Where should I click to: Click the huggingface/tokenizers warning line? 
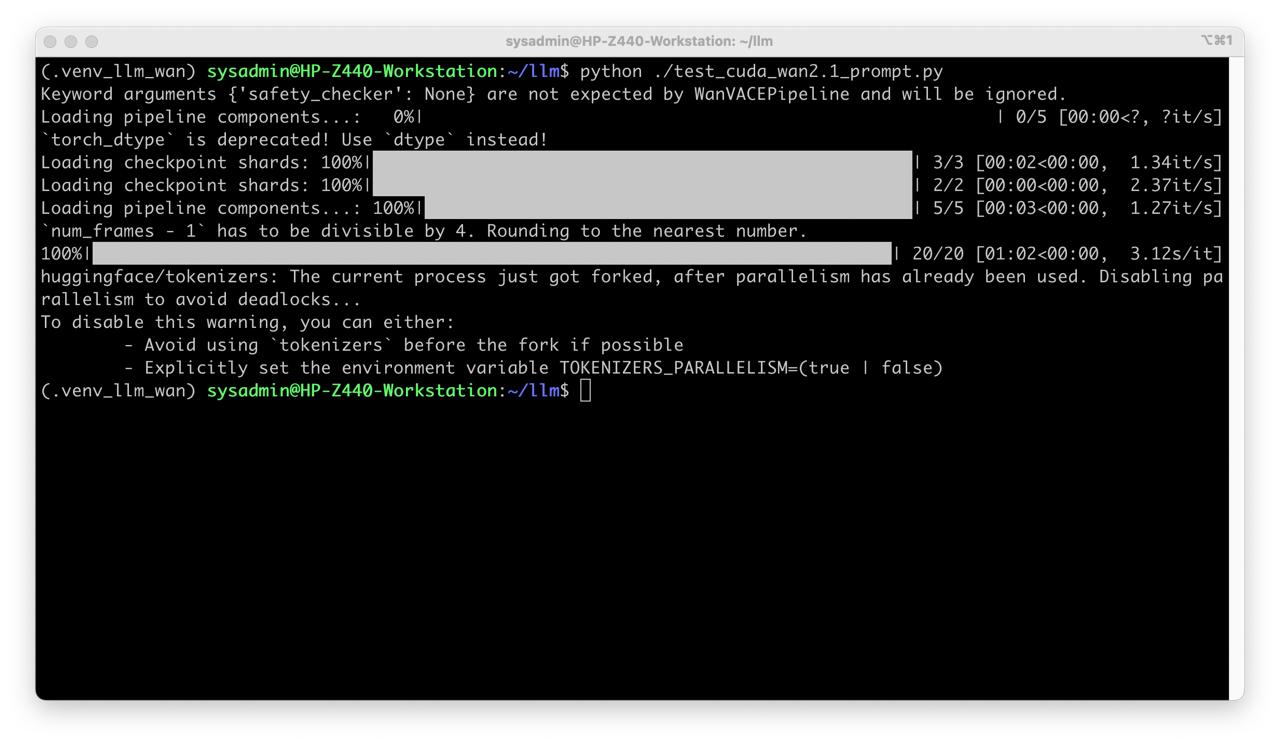[x=632, y=288]
